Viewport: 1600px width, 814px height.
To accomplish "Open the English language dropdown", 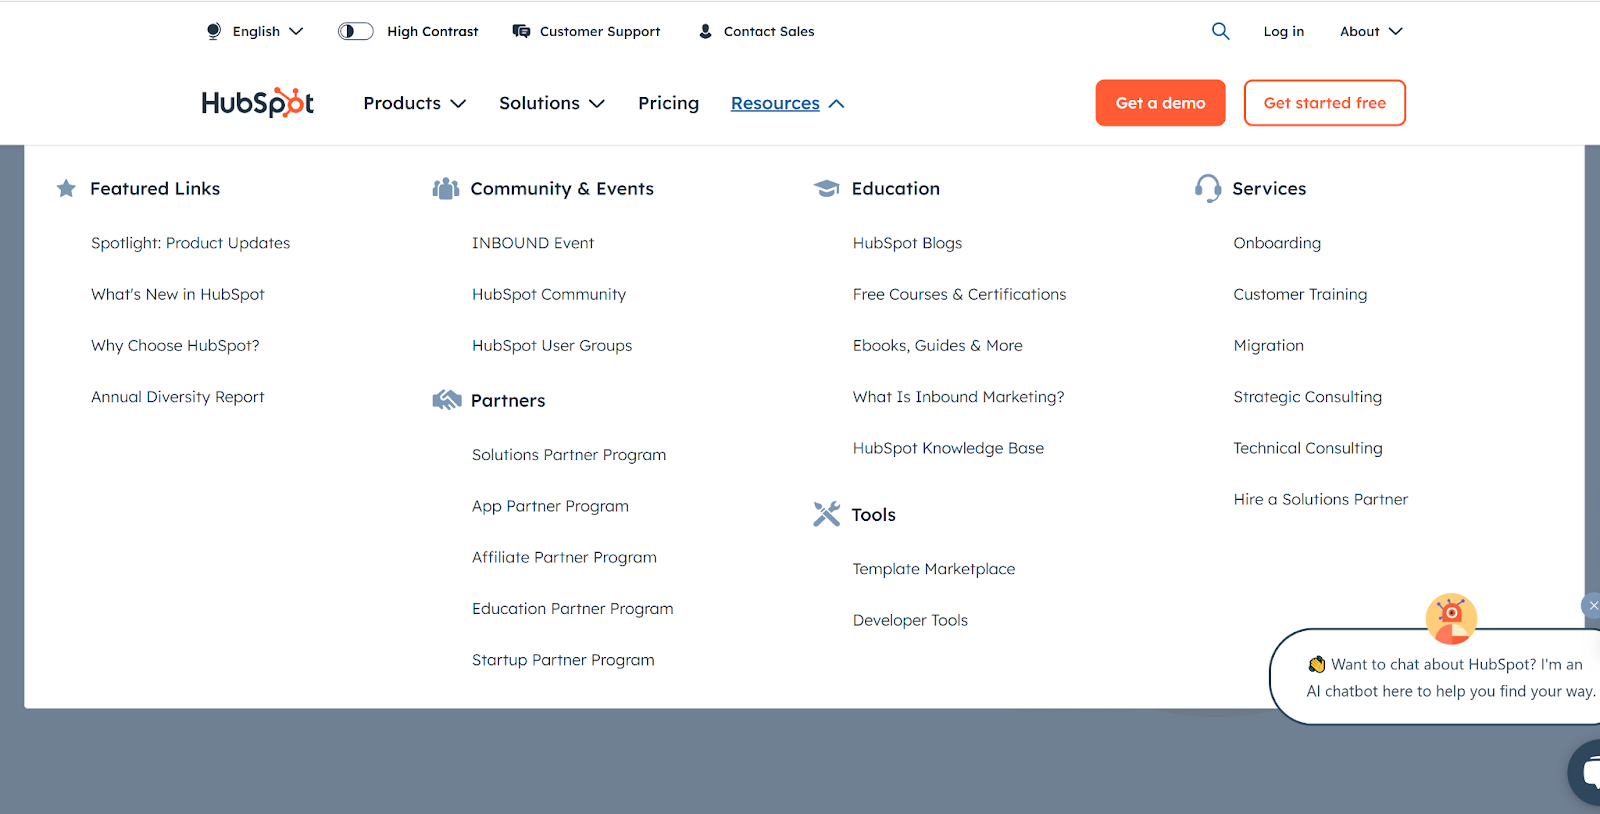I will click(x=267, y=31).
